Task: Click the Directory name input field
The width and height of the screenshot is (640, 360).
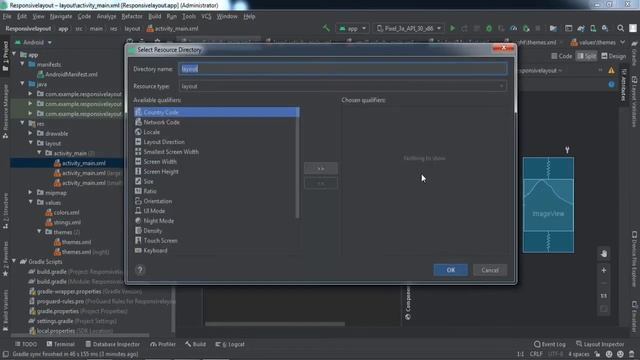Action: pyautogui.click(x=342, y=69)
